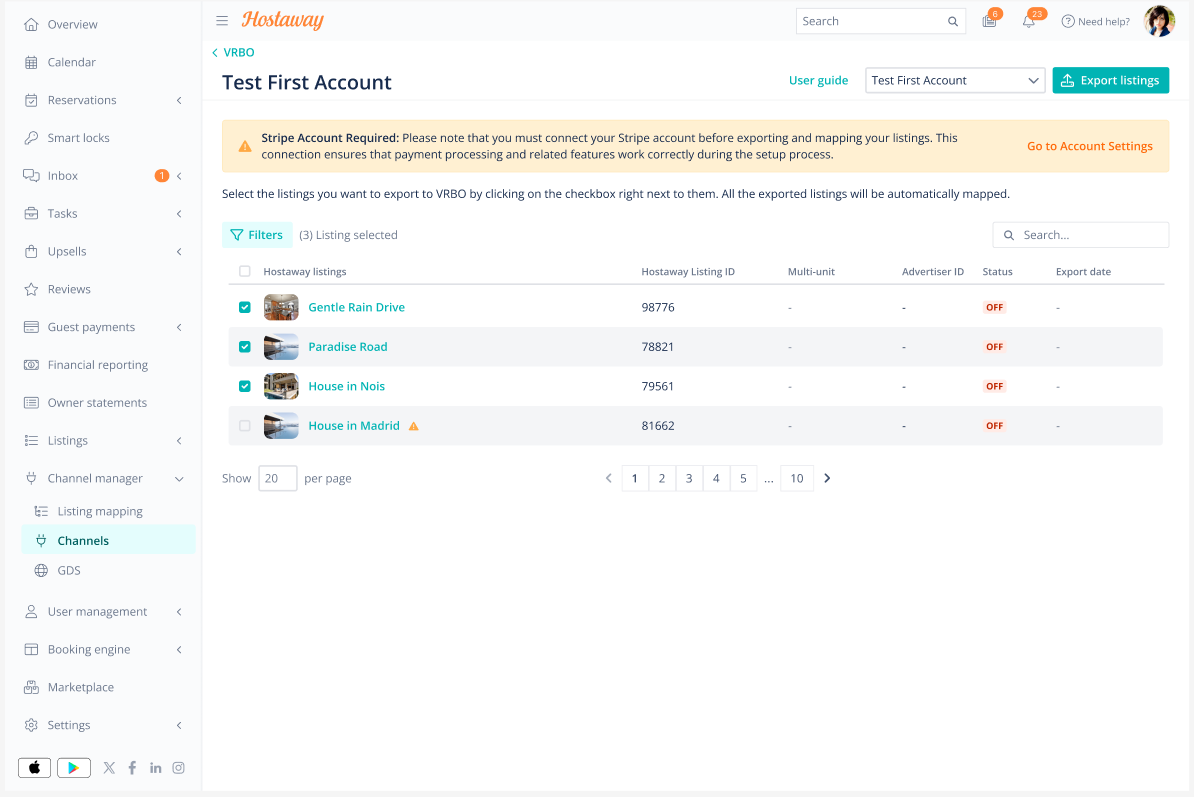This screenshot has height=797, width=1194.
Task: Open the news icon with badge 6
Action: pos(989,21)
